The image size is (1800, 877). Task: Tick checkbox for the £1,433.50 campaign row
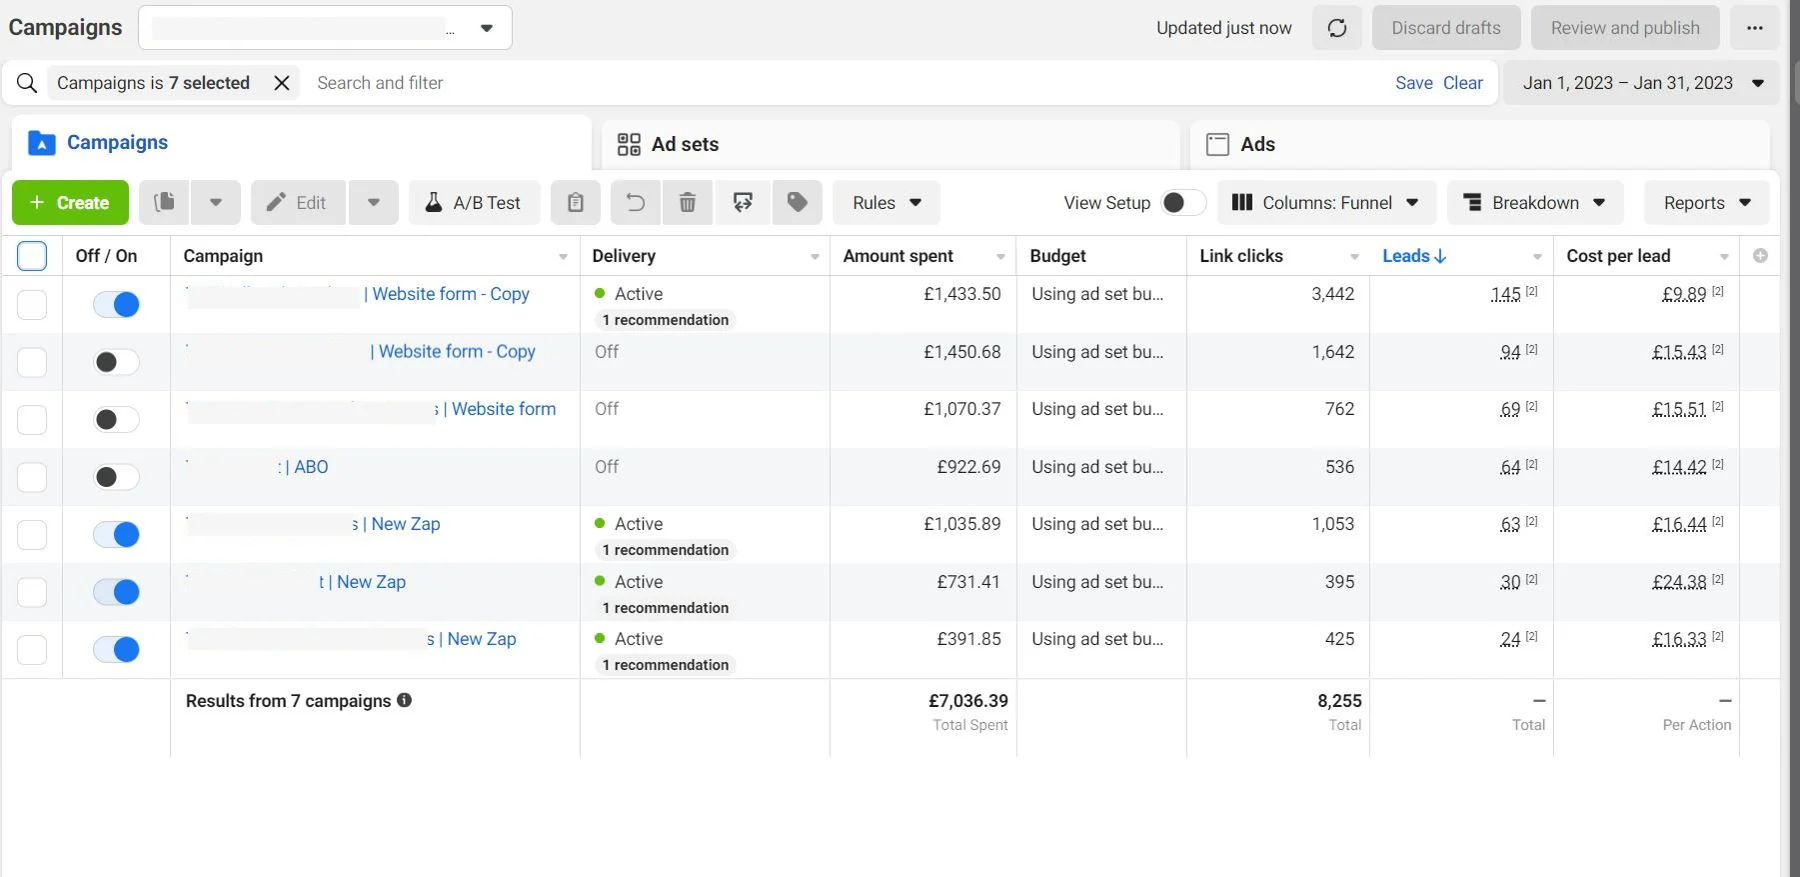[32, 305]
